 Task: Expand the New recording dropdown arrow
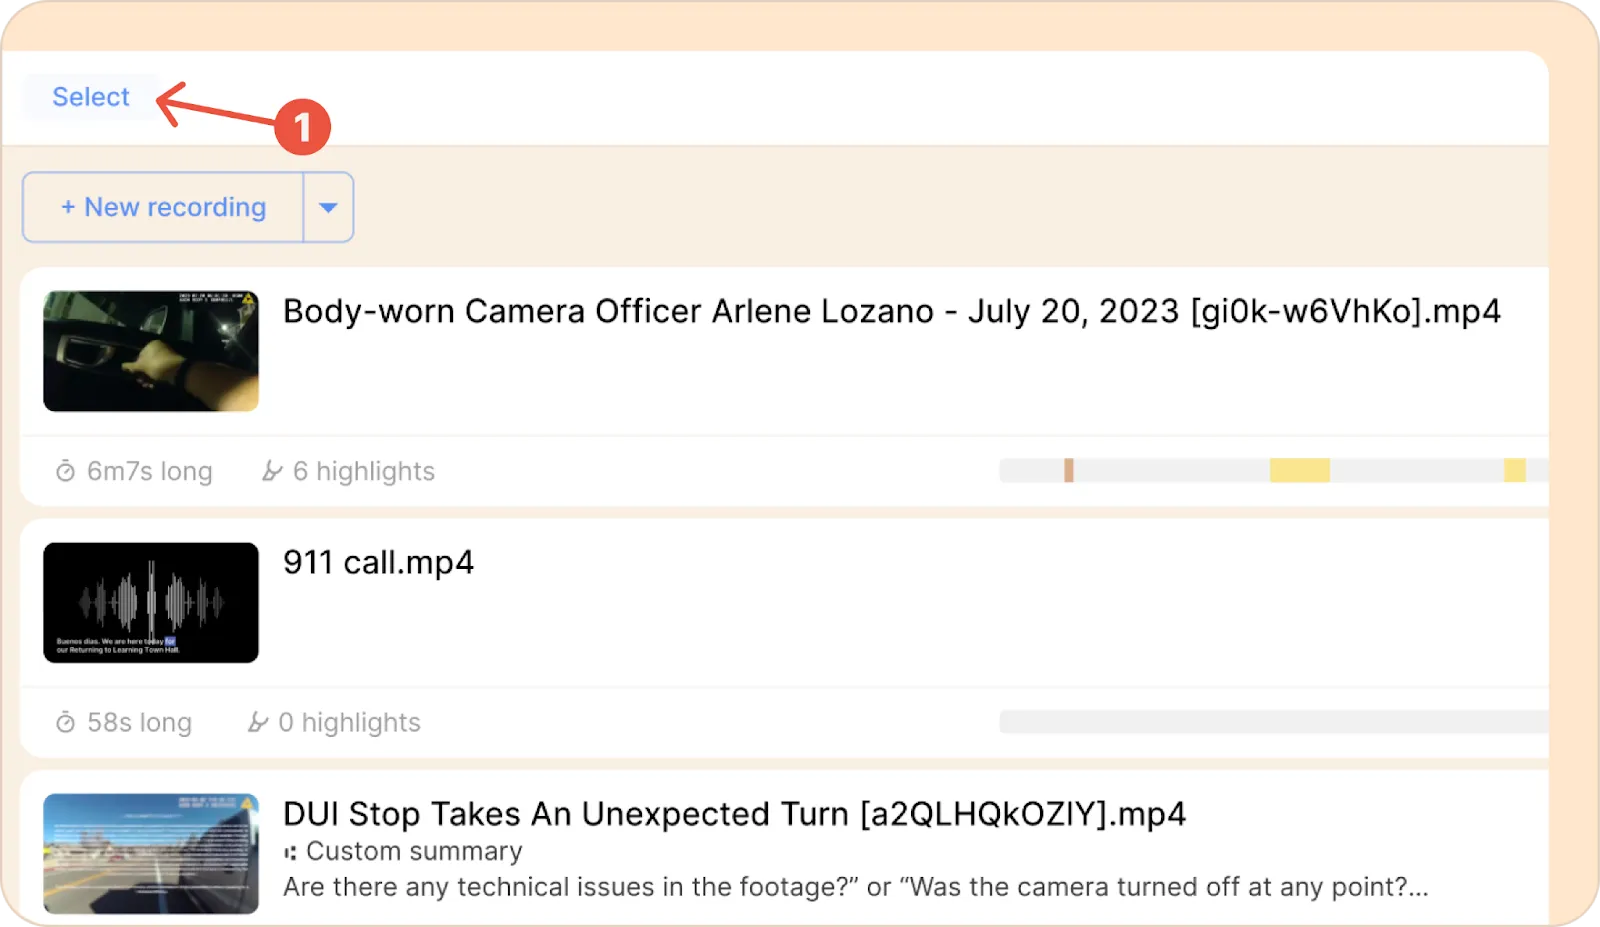pos(328,207)
